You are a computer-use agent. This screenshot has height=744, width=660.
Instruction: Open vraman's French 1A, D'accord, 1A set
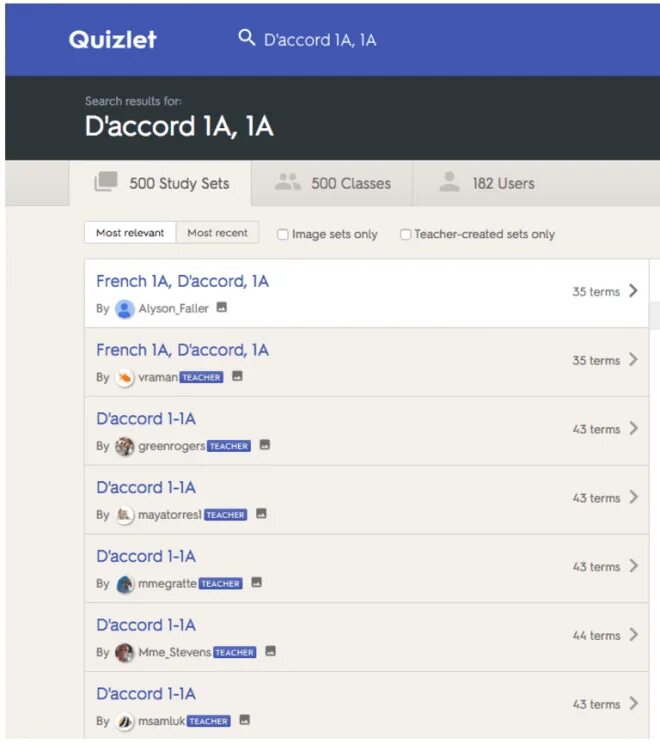coord(183,350)
